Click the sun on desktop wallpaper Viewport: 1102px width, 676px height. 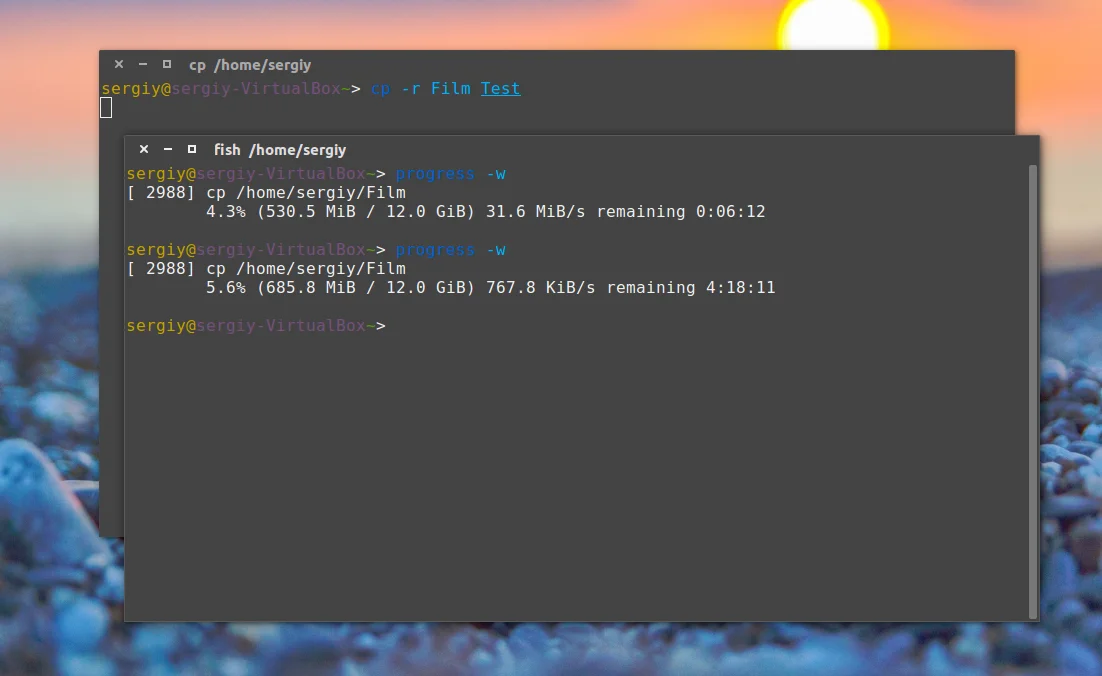pos(833,25)
